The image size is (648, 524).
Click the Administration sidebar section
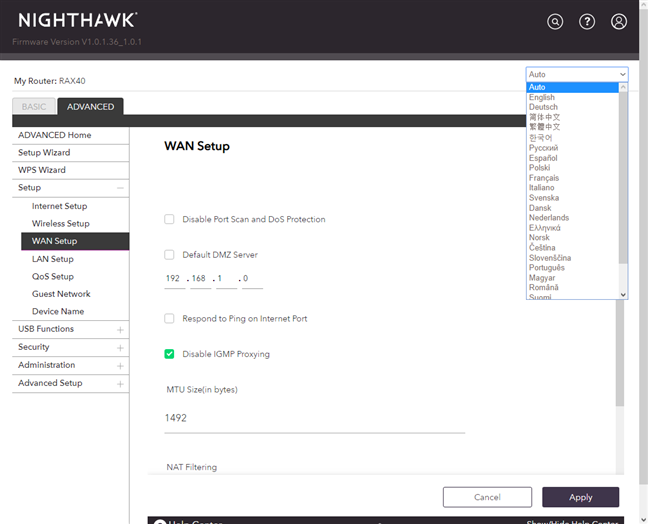pyautogui.click(x=71, y=365)
